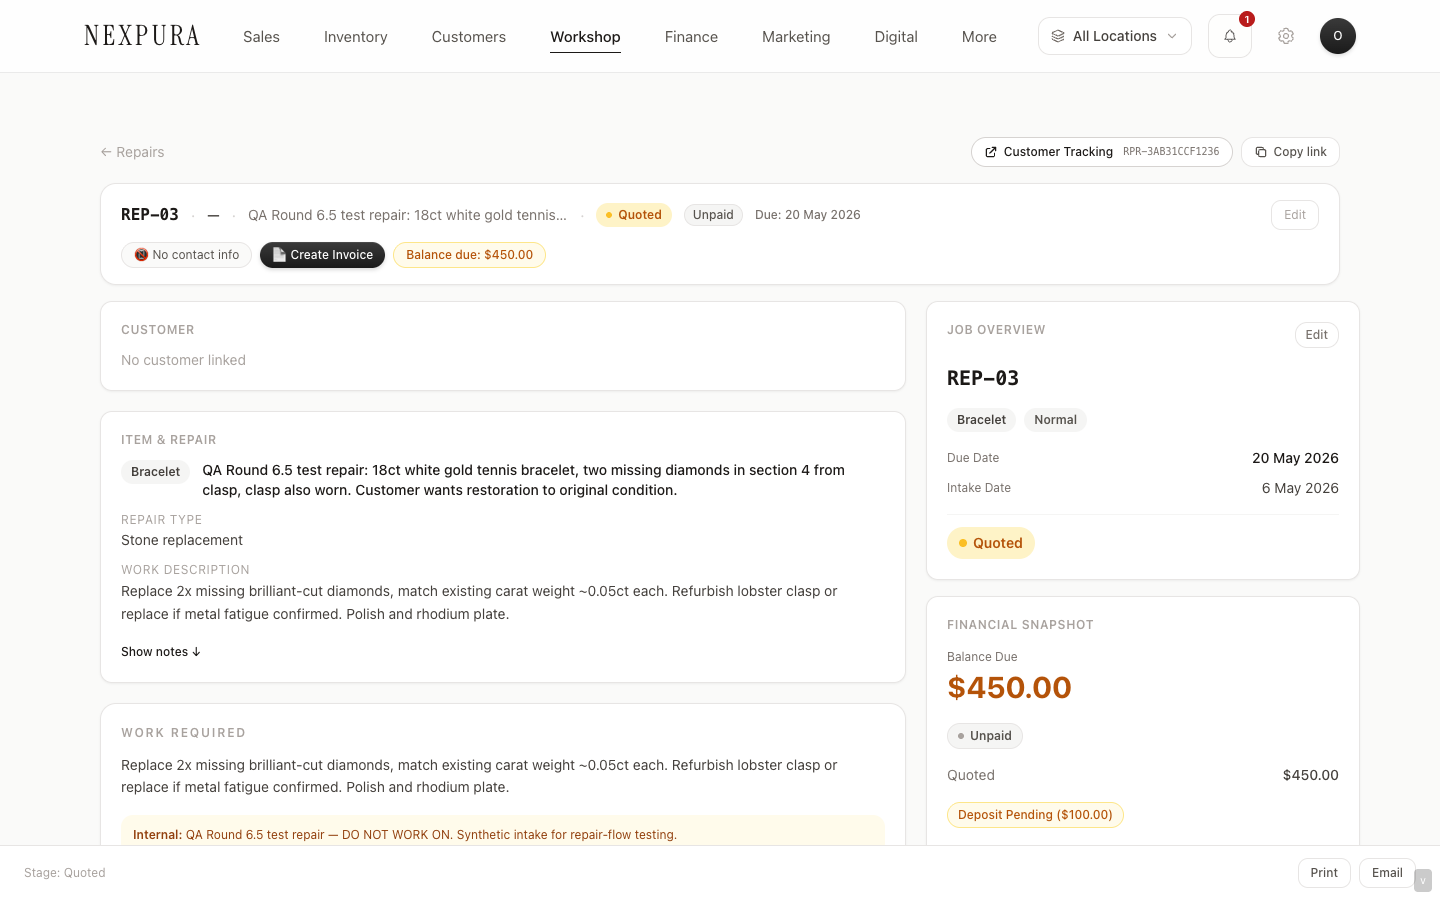Open the More menu
Screen dimensions: 1440x900
(x=979, y=37)
